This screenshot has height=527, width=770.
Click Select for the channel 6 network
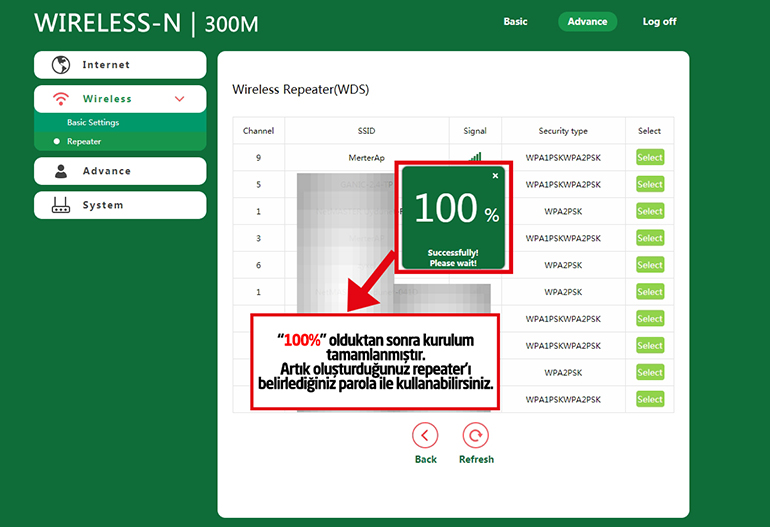(x=650, y=265)
